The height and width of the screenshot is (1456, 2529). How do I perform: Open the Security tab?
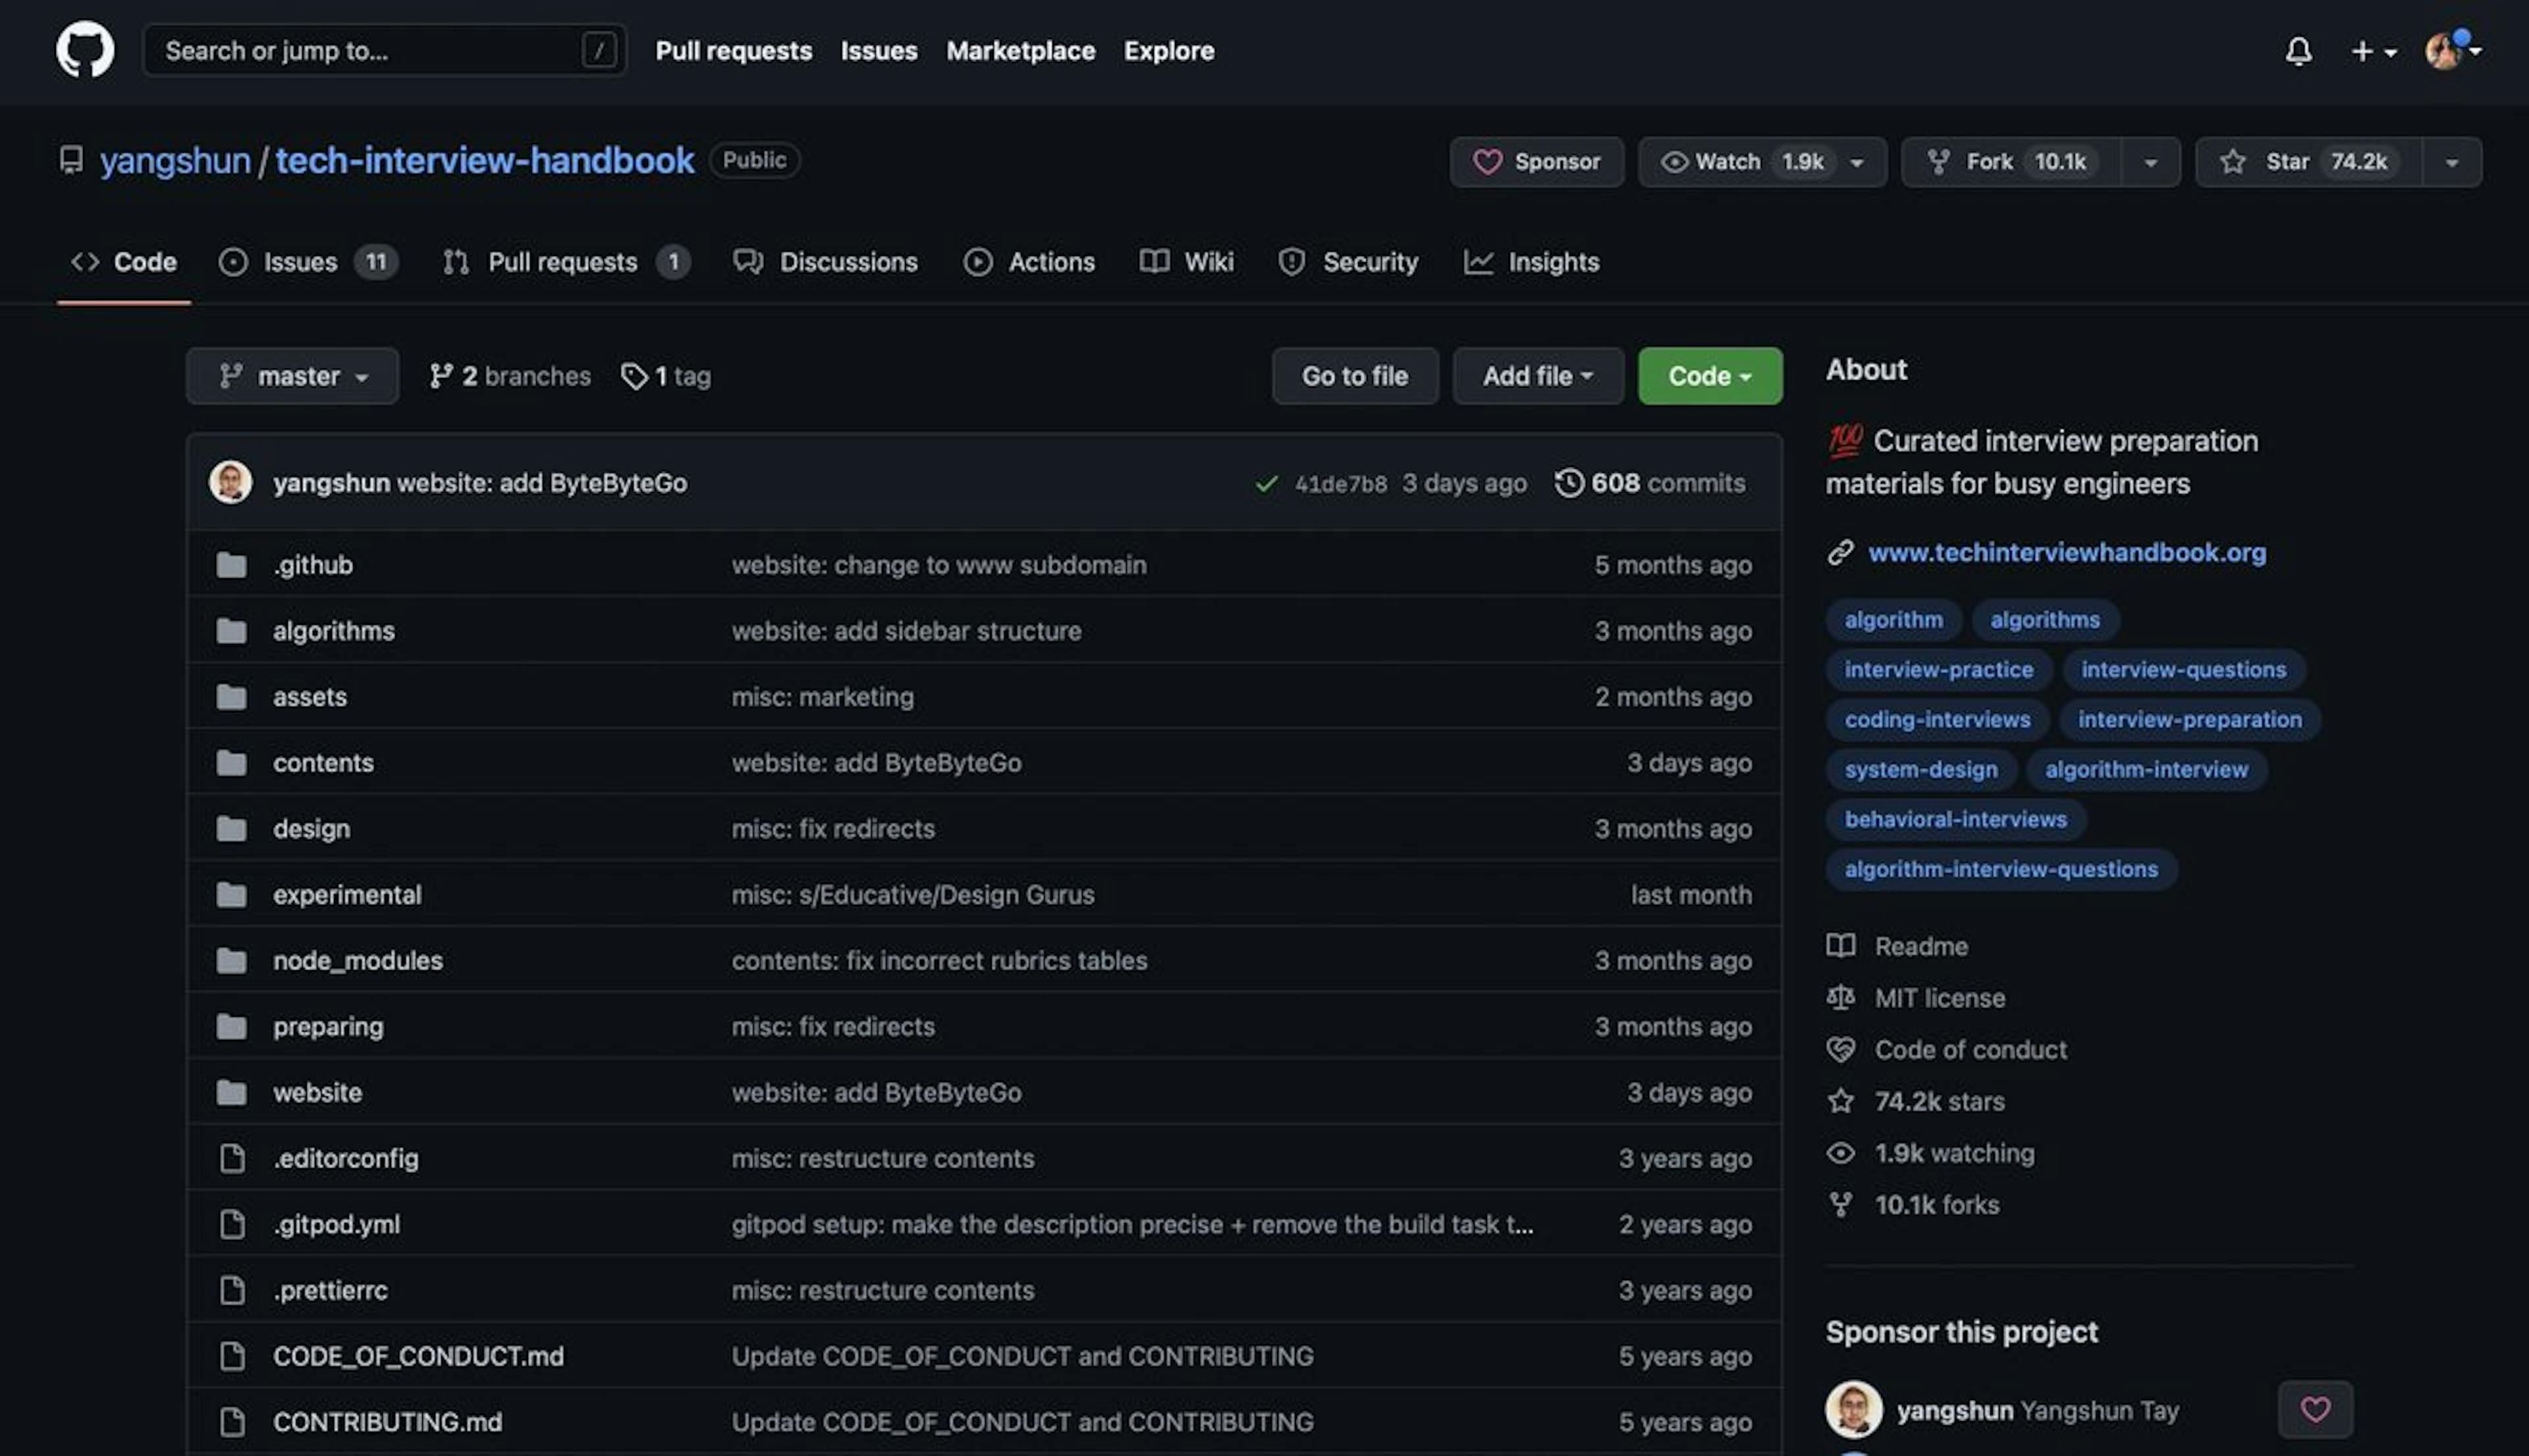(1348, 262)
